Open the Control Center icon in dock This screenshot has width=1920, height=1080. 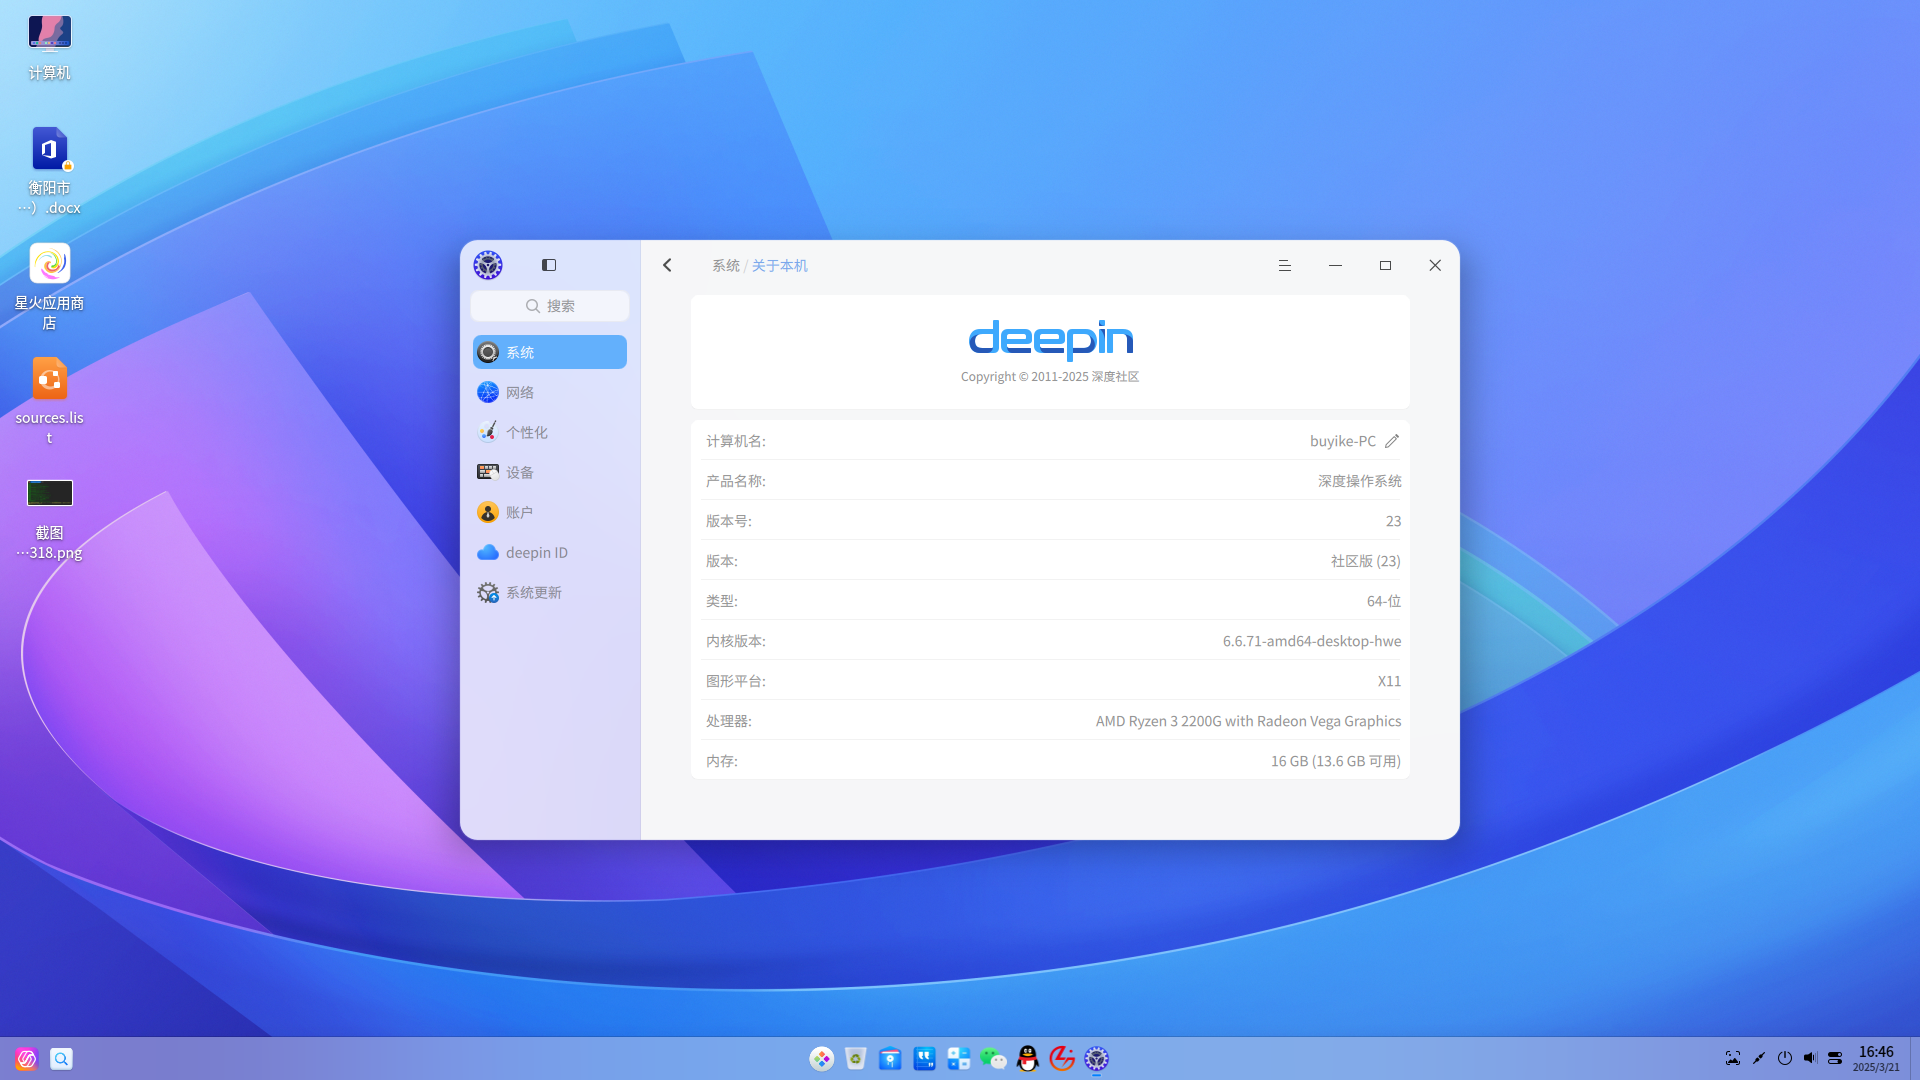point(1097,1059)
